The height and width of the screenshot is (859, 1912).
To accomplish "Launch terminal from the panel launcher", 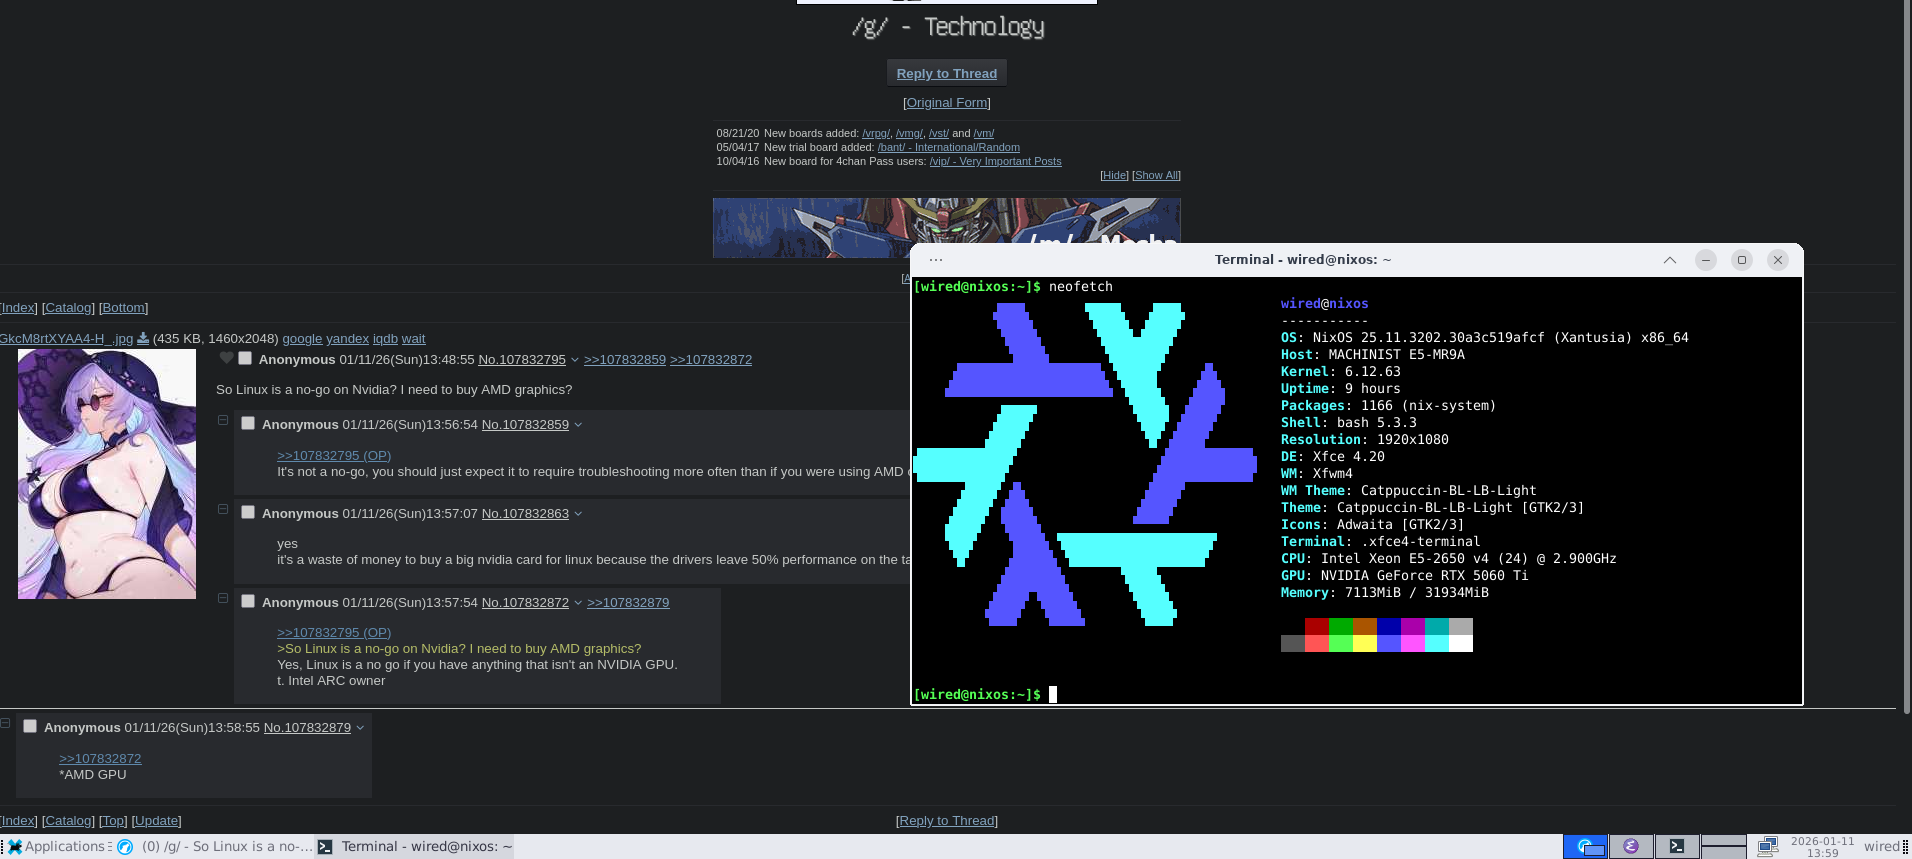I will click(1677, 846).
